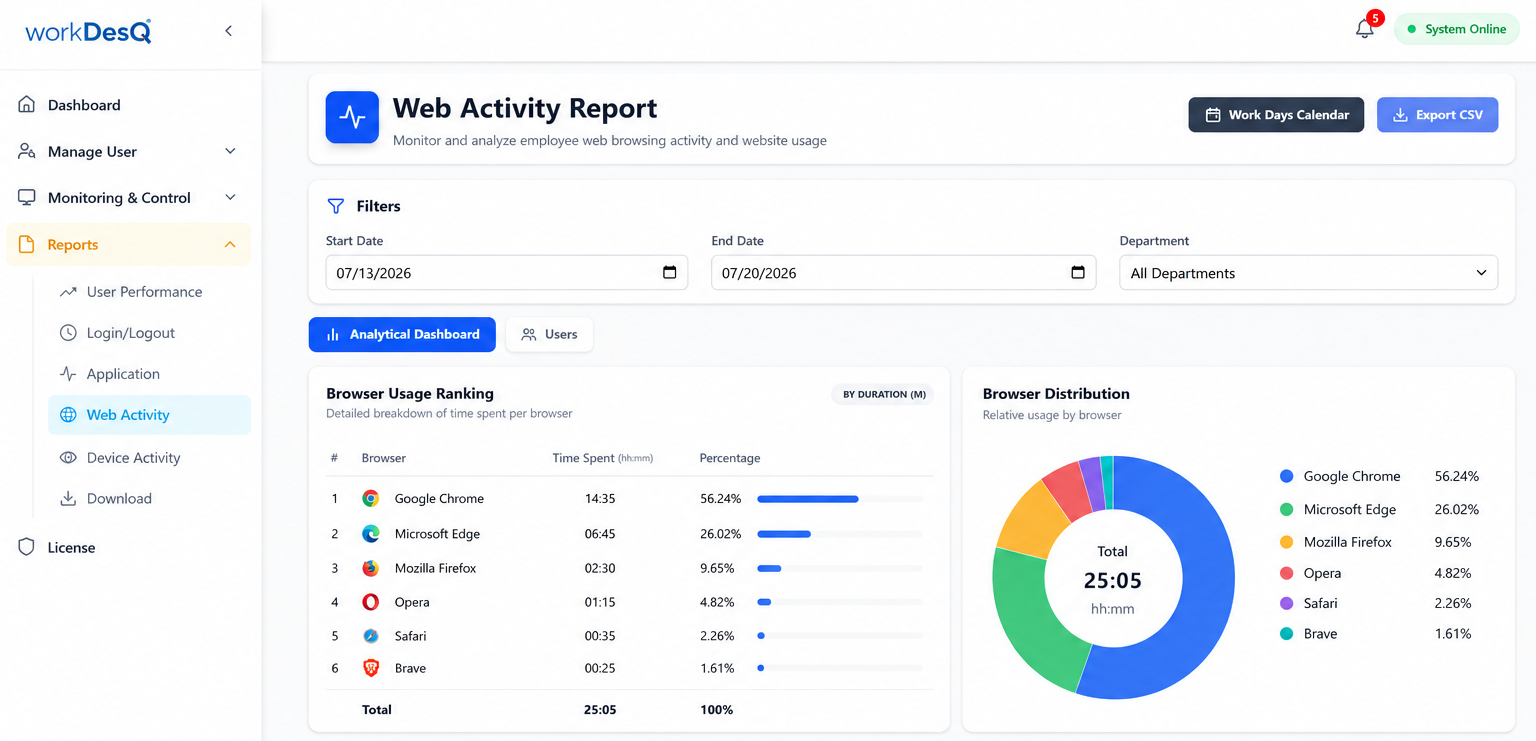Collapse the Reports section chevron

tap(230, 245)
